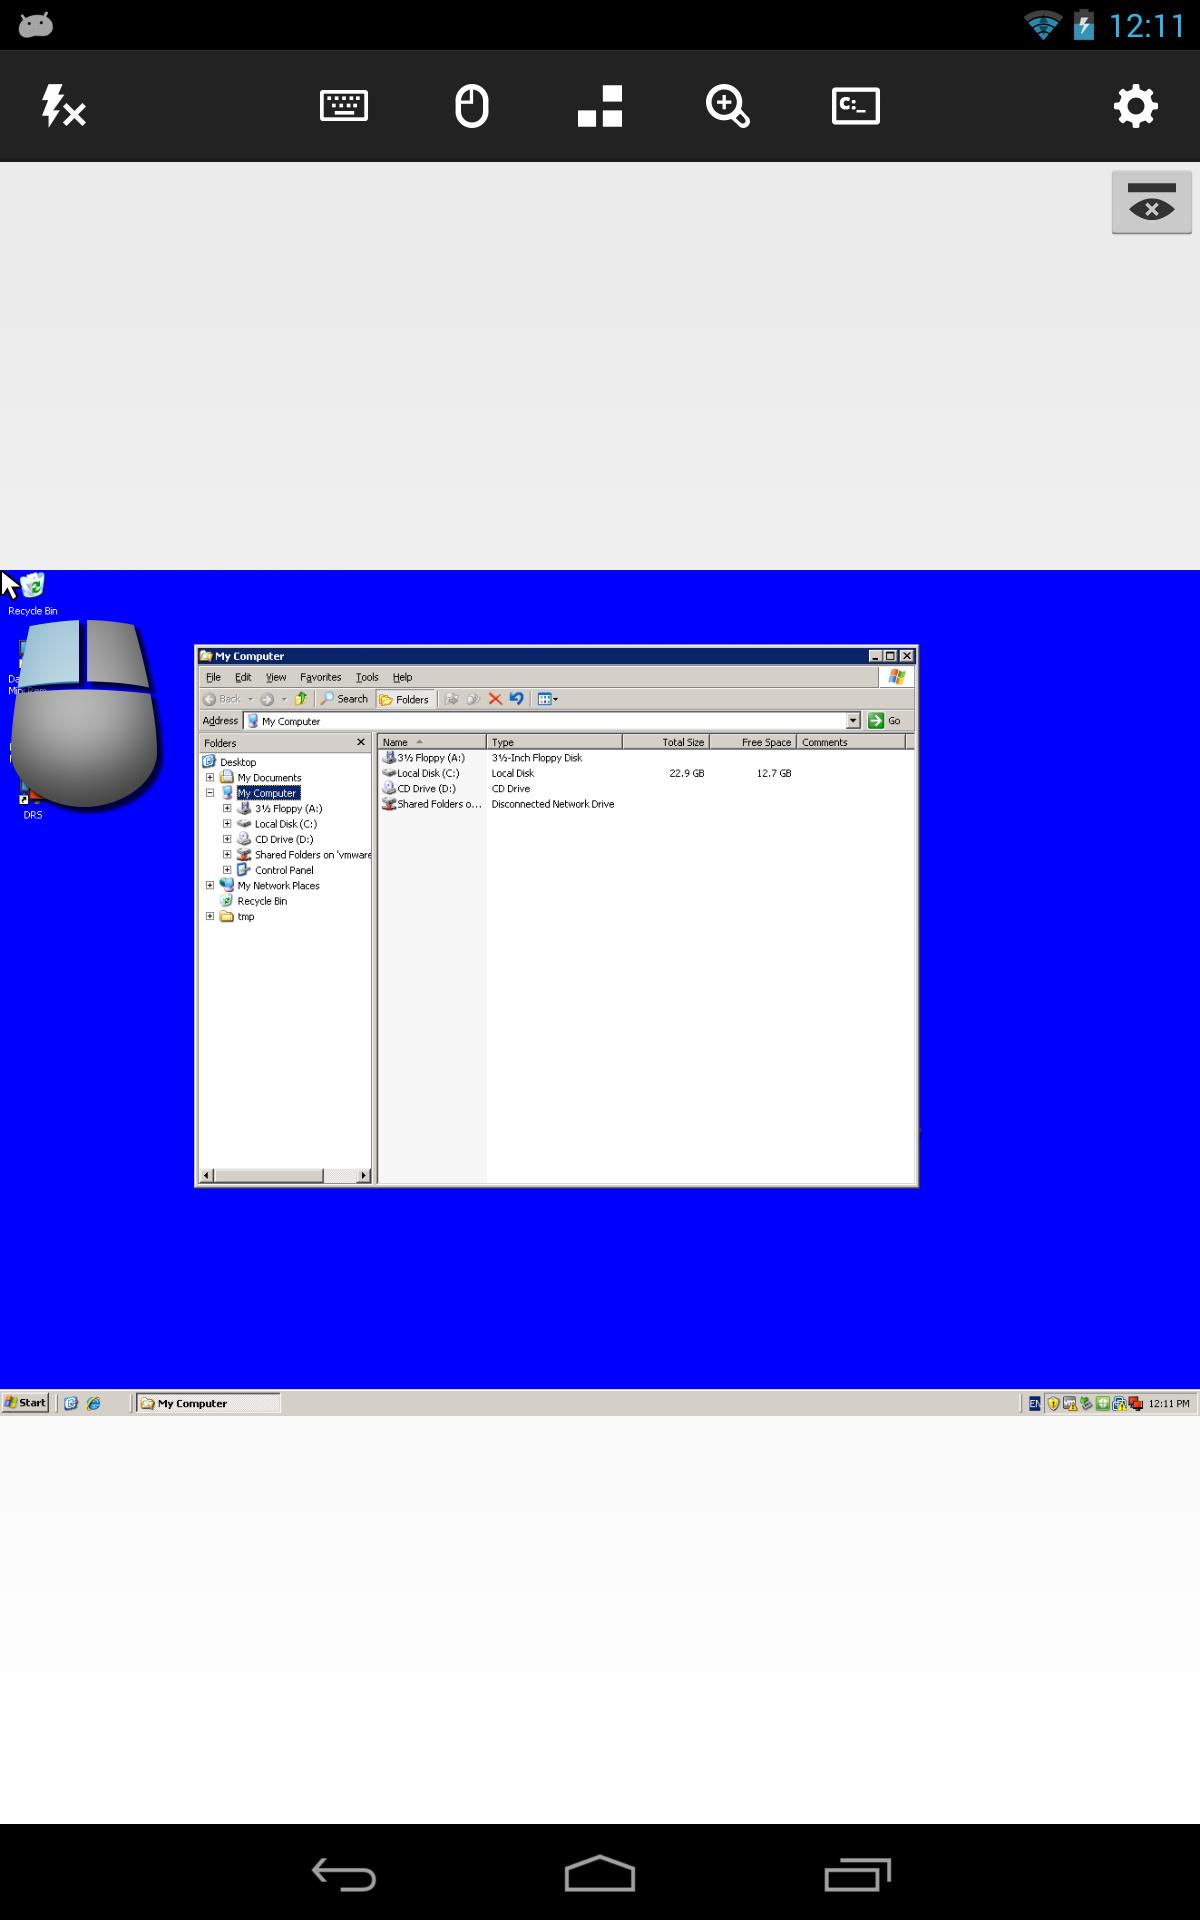Hide the toolbar with the eye button
The image size is (1200, 1920).
point(1151,202)
